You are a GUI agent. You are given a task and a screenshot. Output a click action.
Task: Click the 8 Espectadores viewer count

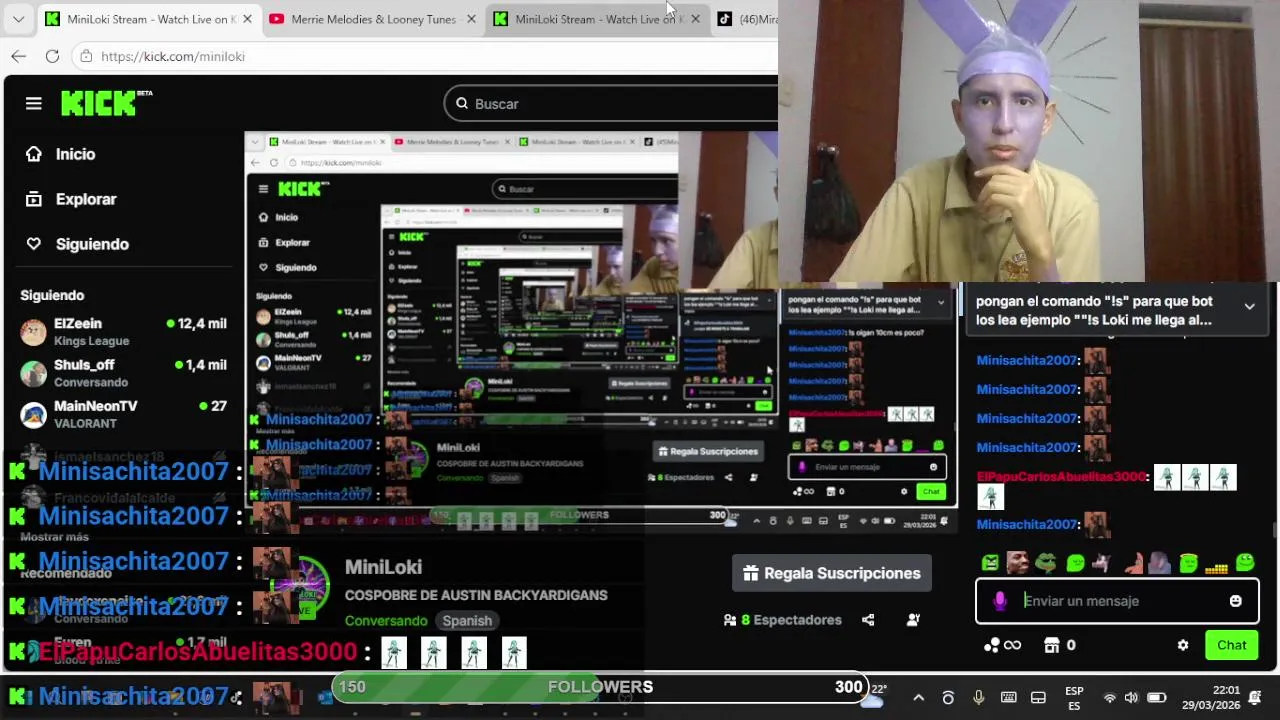[783, 620]
